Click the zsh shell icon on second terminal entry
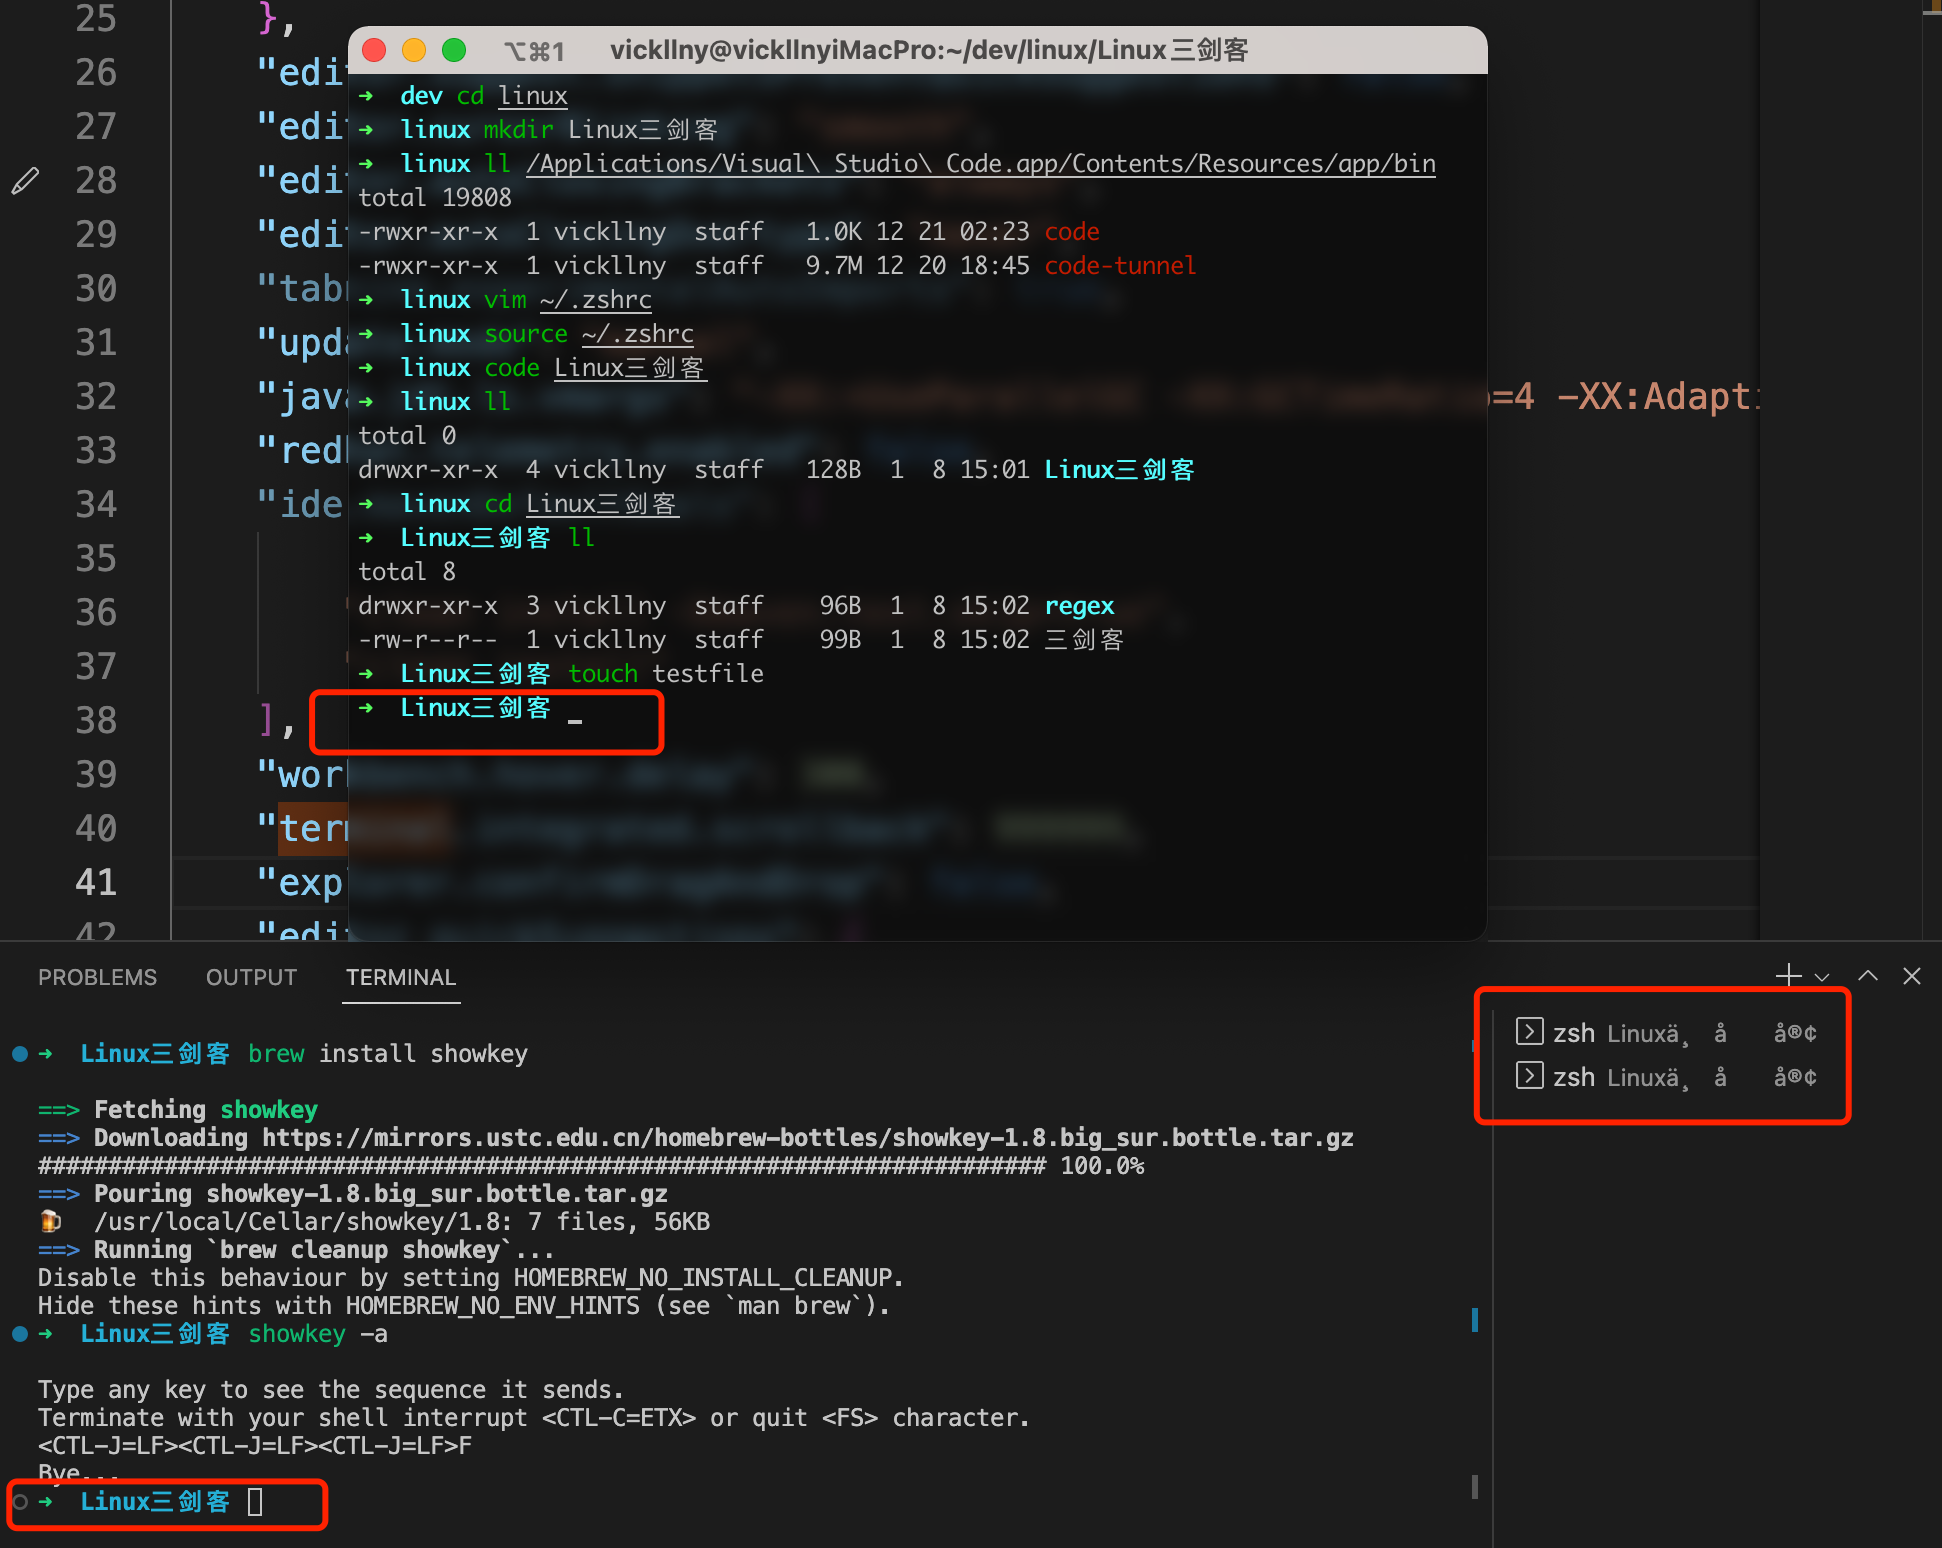Image resolution: width=1942 pixels, height=1548 pixels. click(1529, 1076)
